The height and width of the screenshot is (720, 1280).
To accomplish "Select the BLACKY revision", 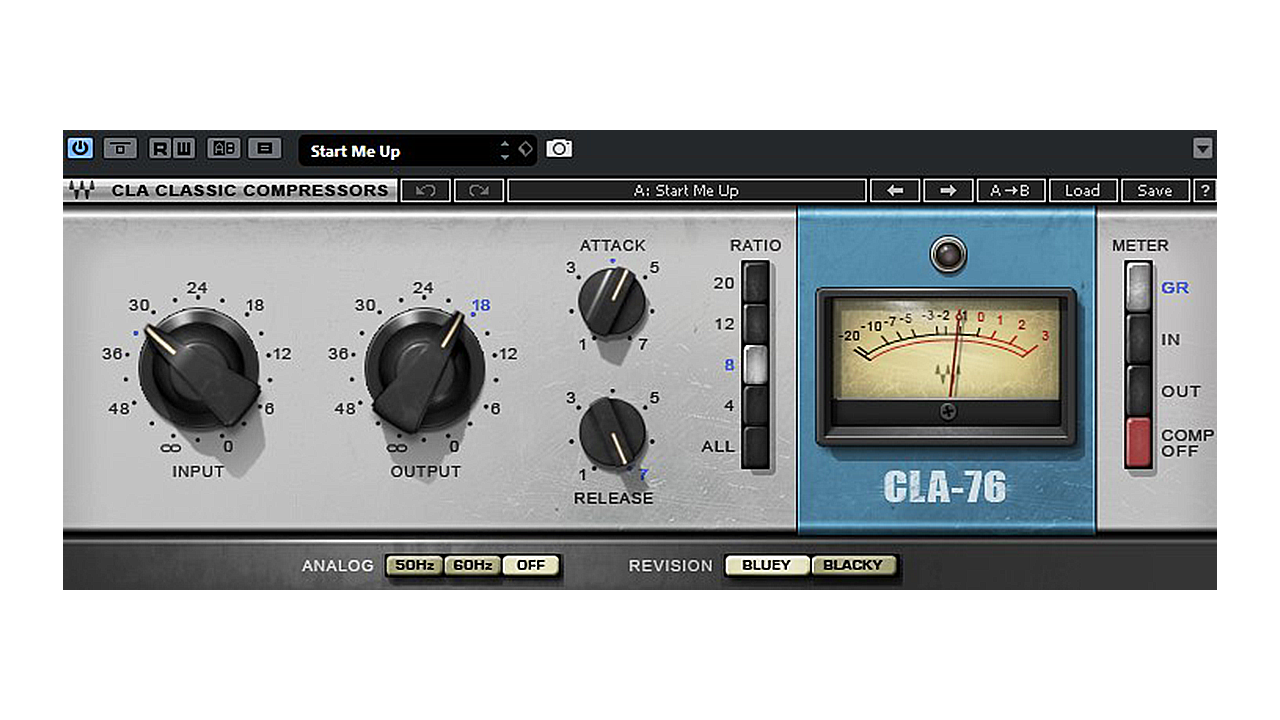I will click(x=853, y=566).
